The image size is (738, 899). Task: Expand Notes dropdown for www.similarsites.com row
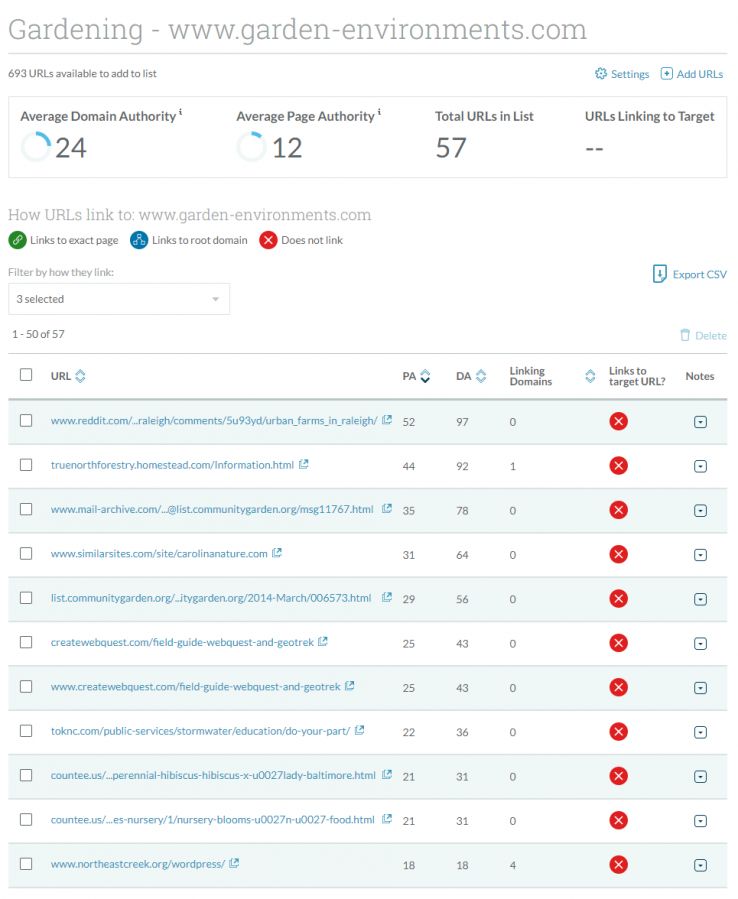[x=700, y=554]
